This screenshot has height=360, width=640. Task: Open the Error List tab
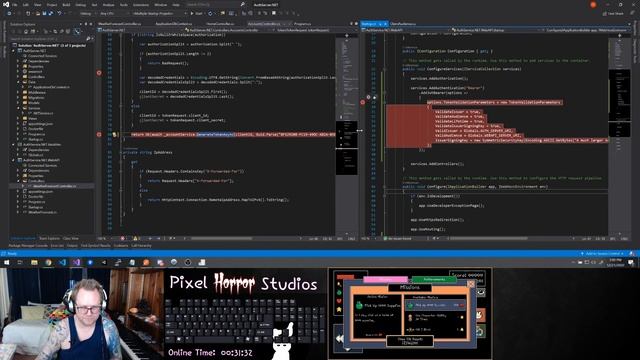tap(57, 246)
